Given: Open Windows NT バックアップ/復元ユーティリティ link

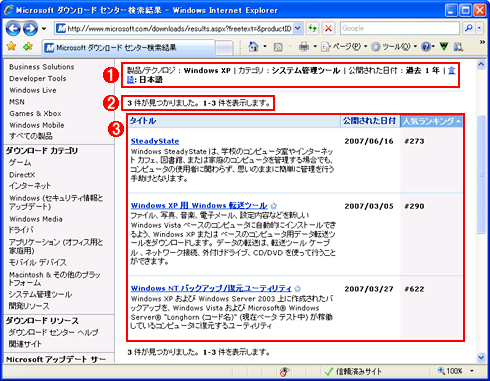Looking at the screenshot, I should (x=211, y=288).
